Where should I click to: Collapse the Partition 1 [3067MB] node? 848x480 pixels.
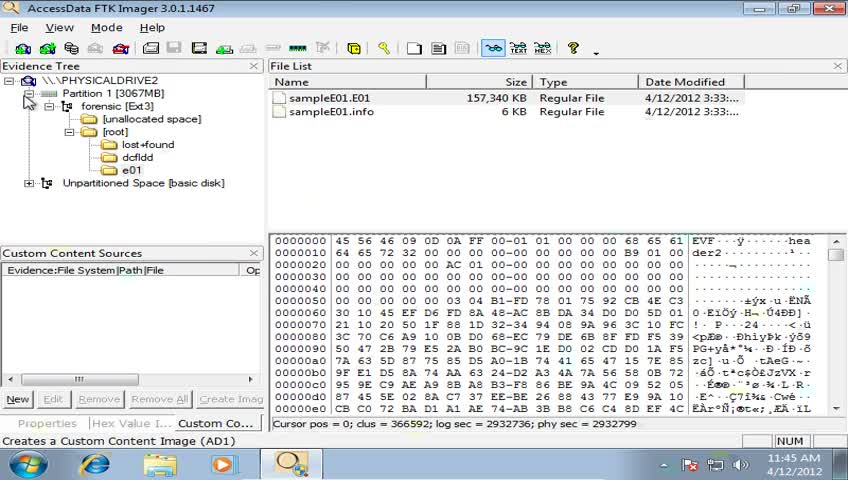[x=29, y=94]
